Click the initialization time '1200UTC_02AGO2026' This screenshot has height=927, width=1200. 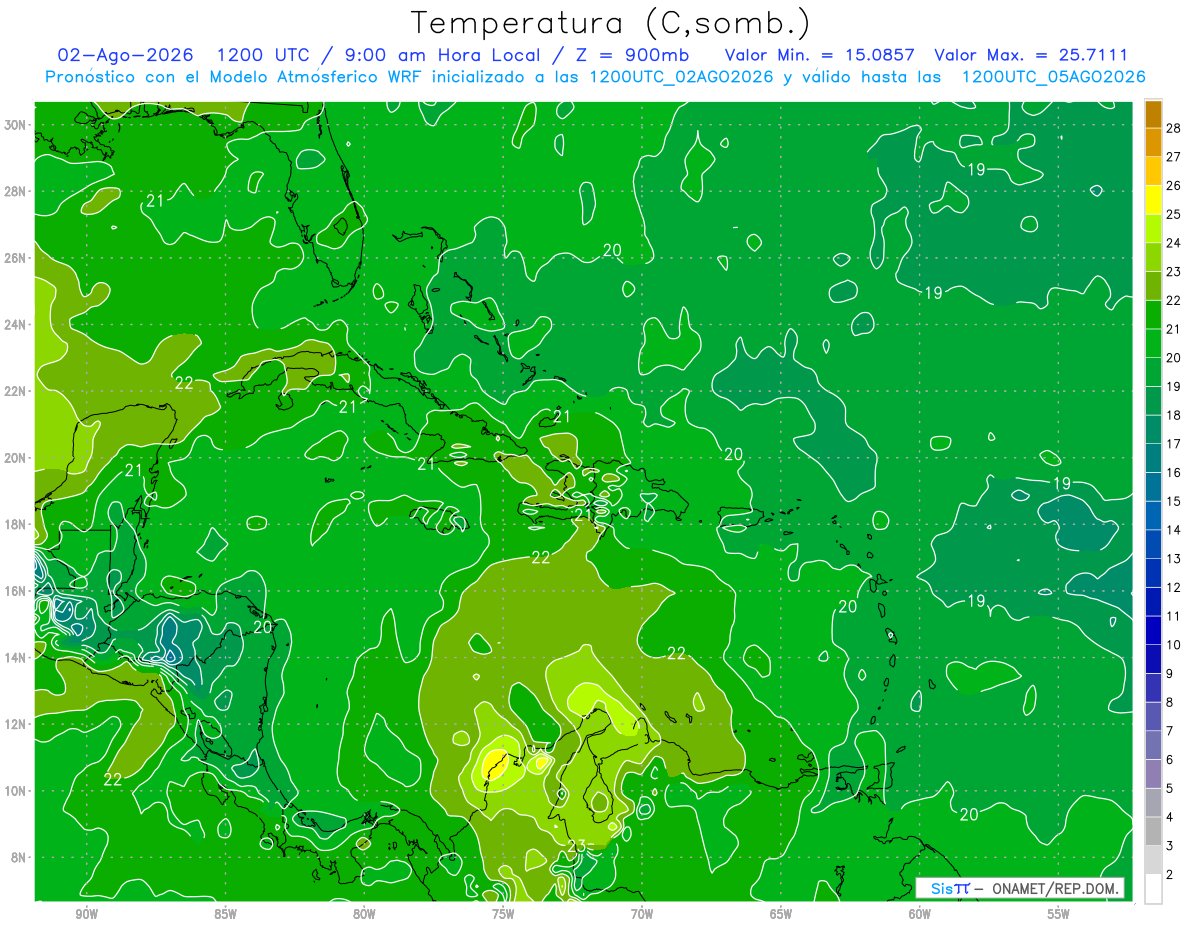(681, 77)
